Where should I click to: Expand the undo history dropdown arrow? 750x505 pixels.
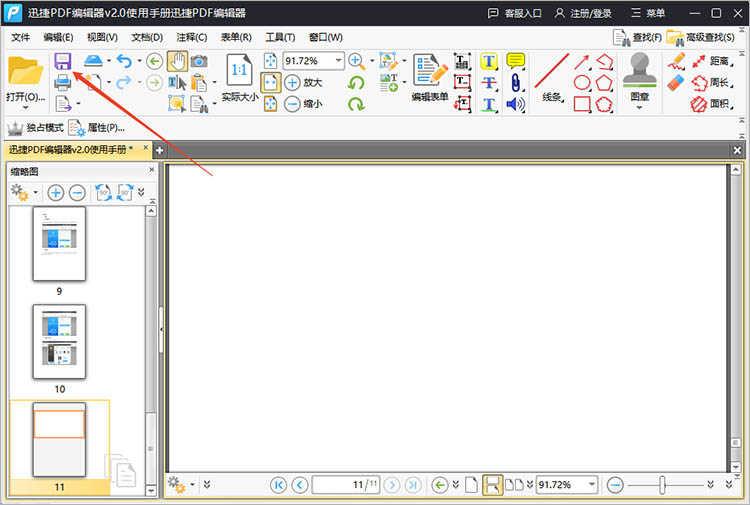tap(139, 61)
